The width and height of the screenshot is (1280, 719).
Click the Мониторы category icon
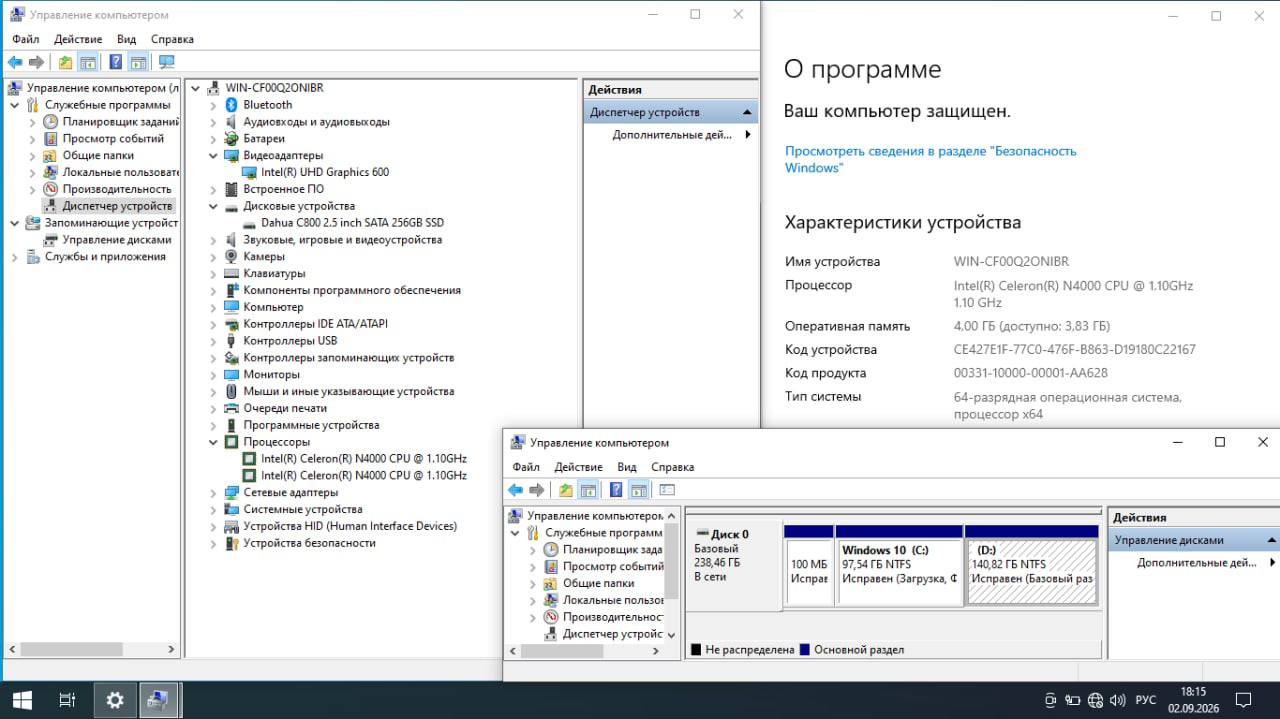click(x=231, y=375)
